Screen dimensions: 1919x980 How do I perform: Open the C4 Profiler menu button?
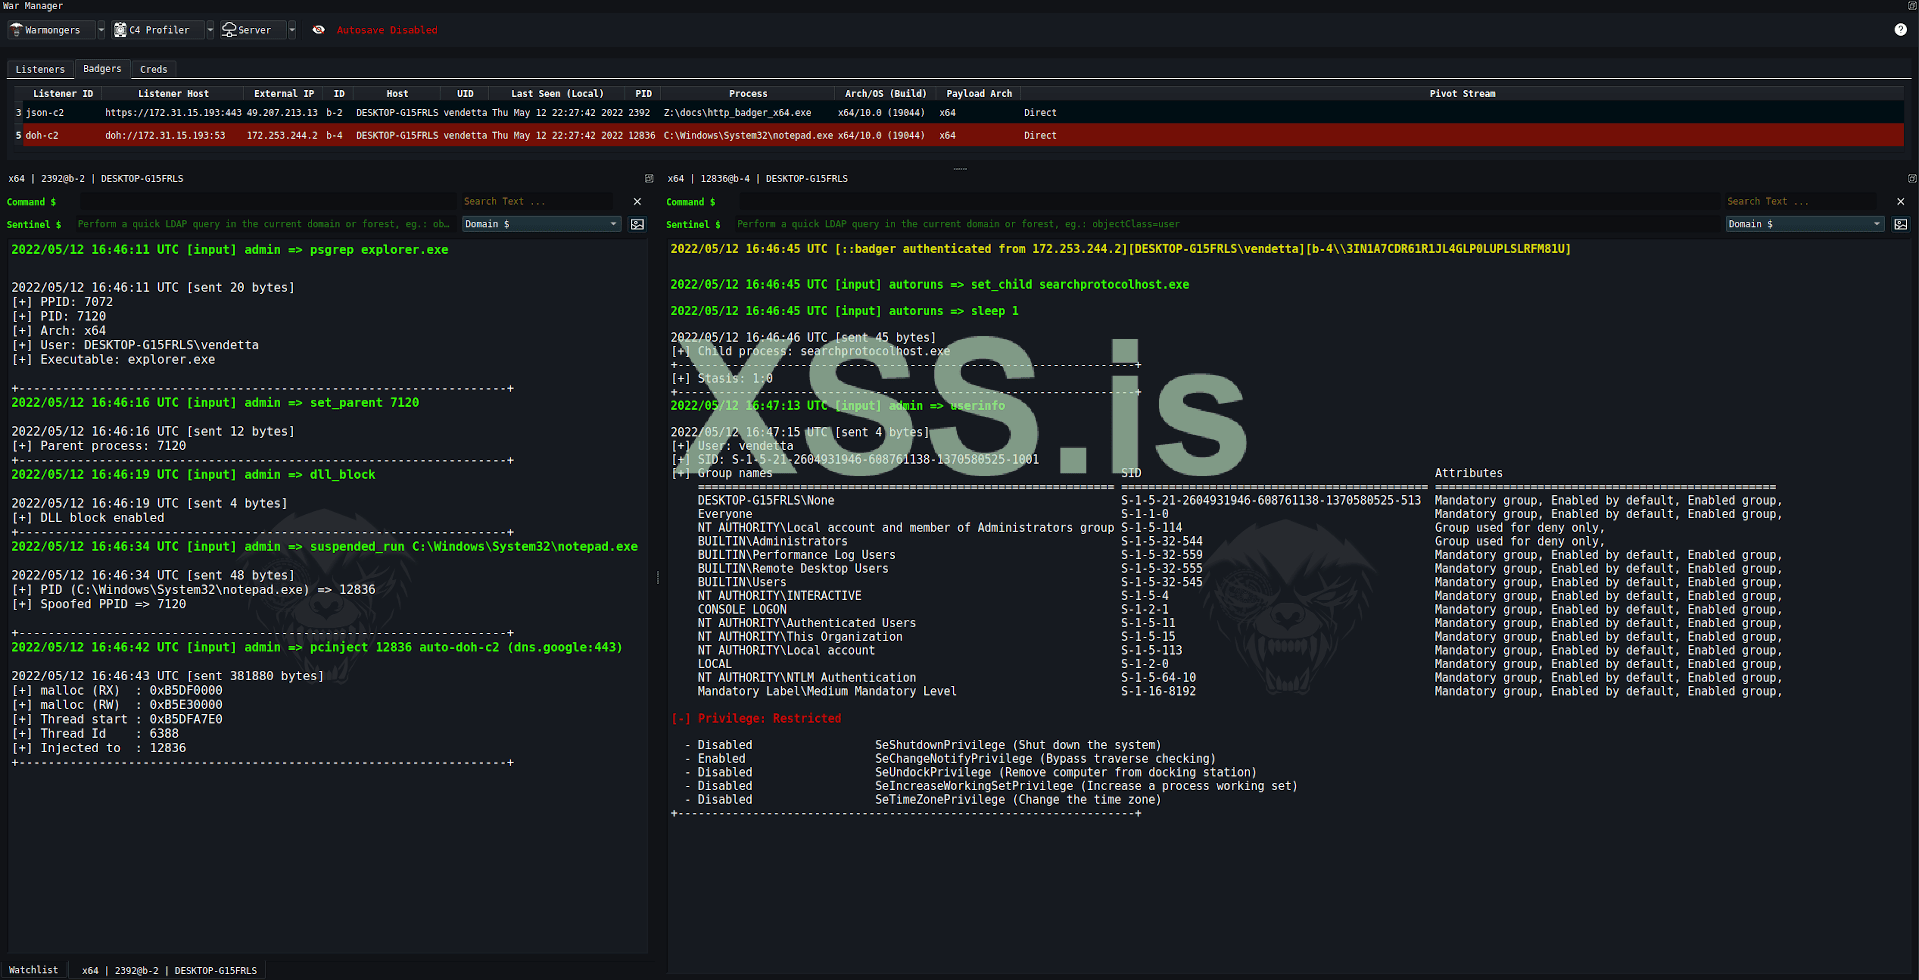point(158,30)
